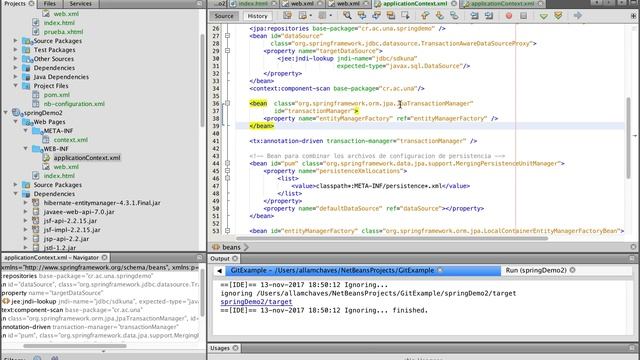Screen dimensions: 640x360
Task: Toggle Bookmark on current line
Action: coord(454,16)
